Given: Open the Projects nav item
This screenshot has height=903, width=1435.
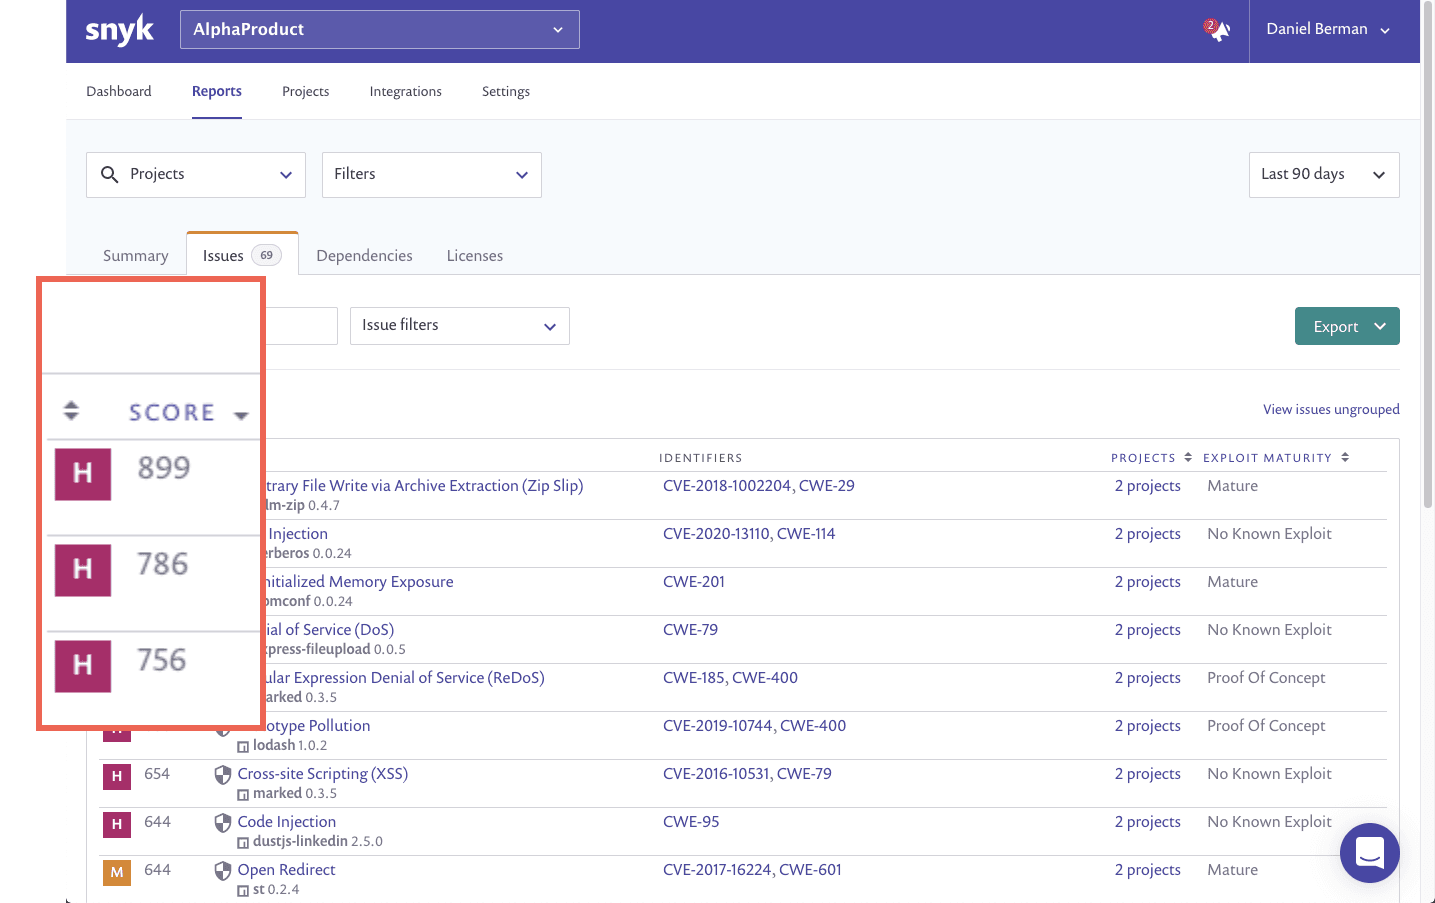Looking at the screenshot, I should click(305, 91).
